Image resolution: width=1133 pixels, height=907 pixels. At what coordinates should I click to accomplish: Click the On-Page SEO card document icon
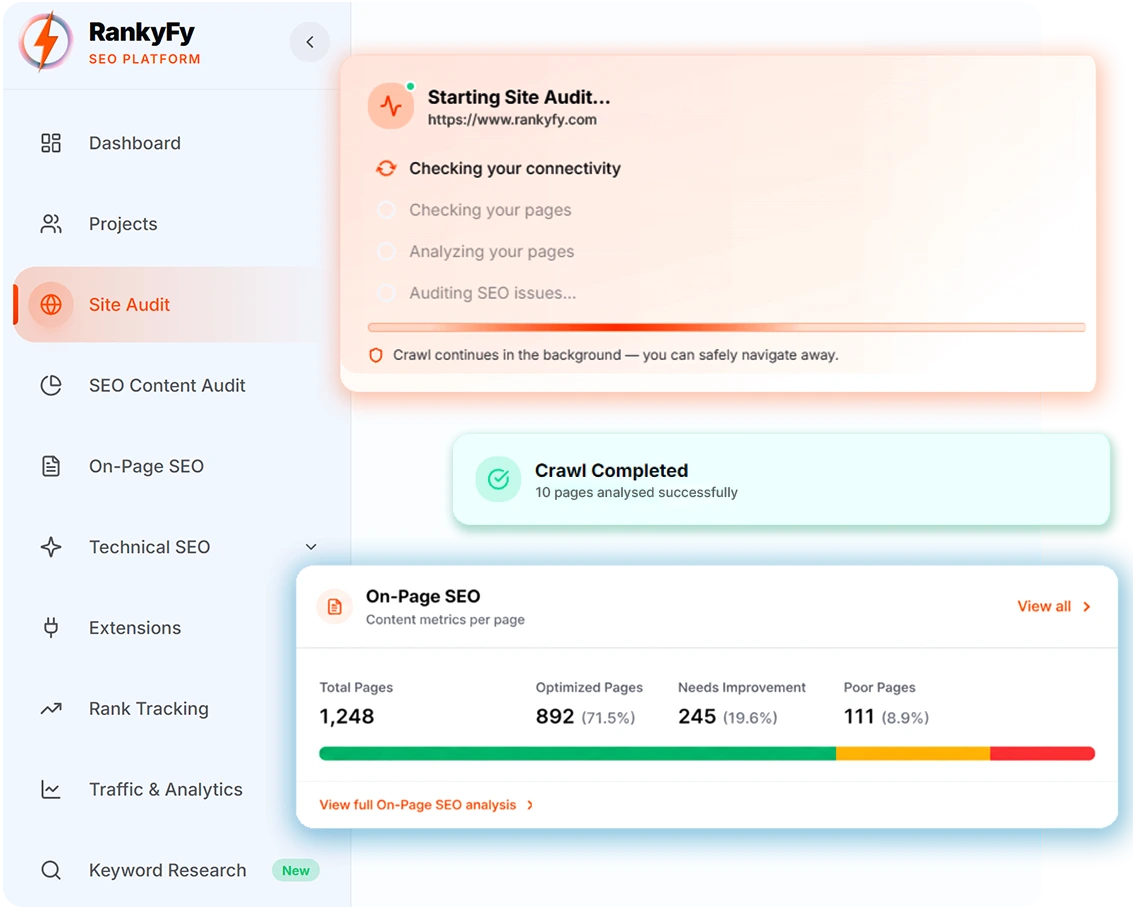pyautogui.click(x=335, y=606)
